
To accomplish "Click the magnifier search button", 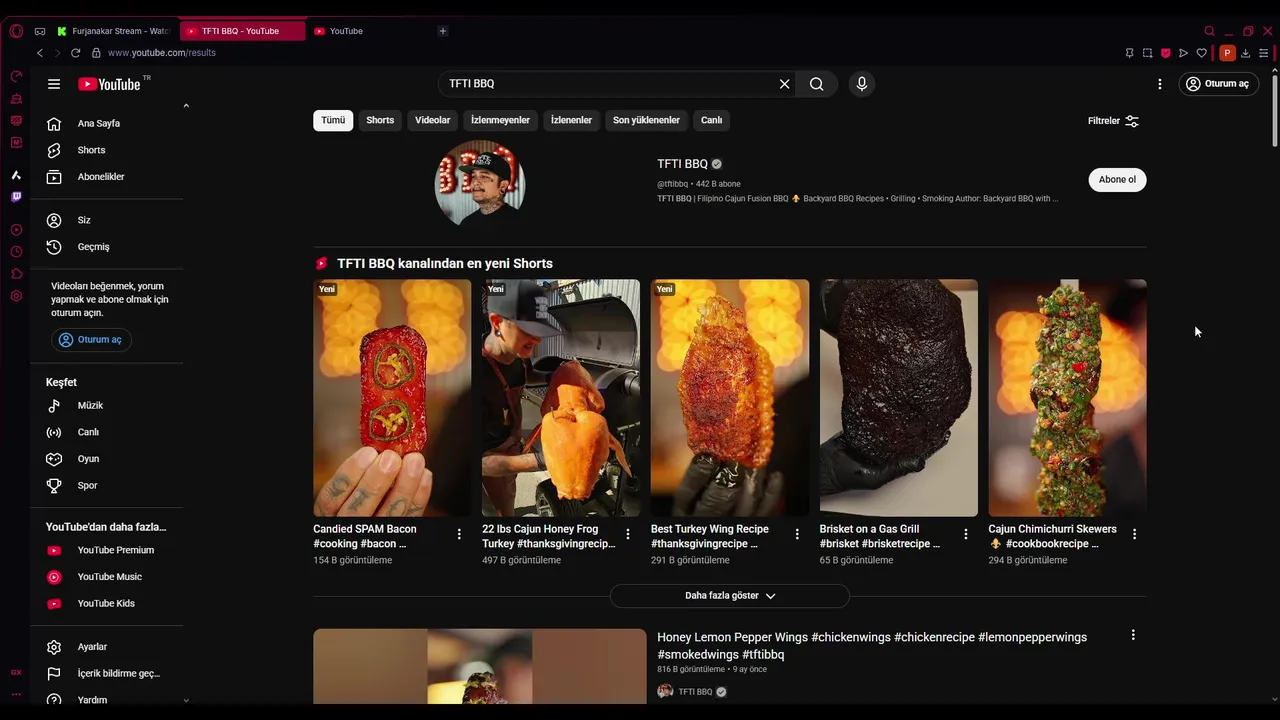I will [817, 84].
